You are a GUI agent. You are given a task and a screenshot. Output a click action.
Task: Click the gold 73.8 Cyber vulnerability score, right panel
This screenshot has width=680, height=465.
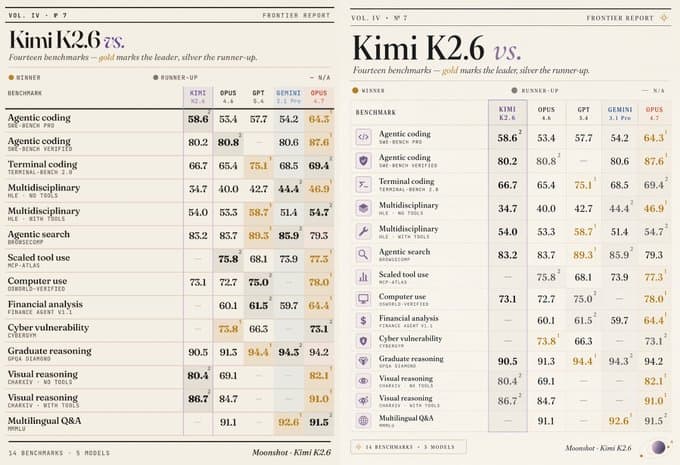546,341
